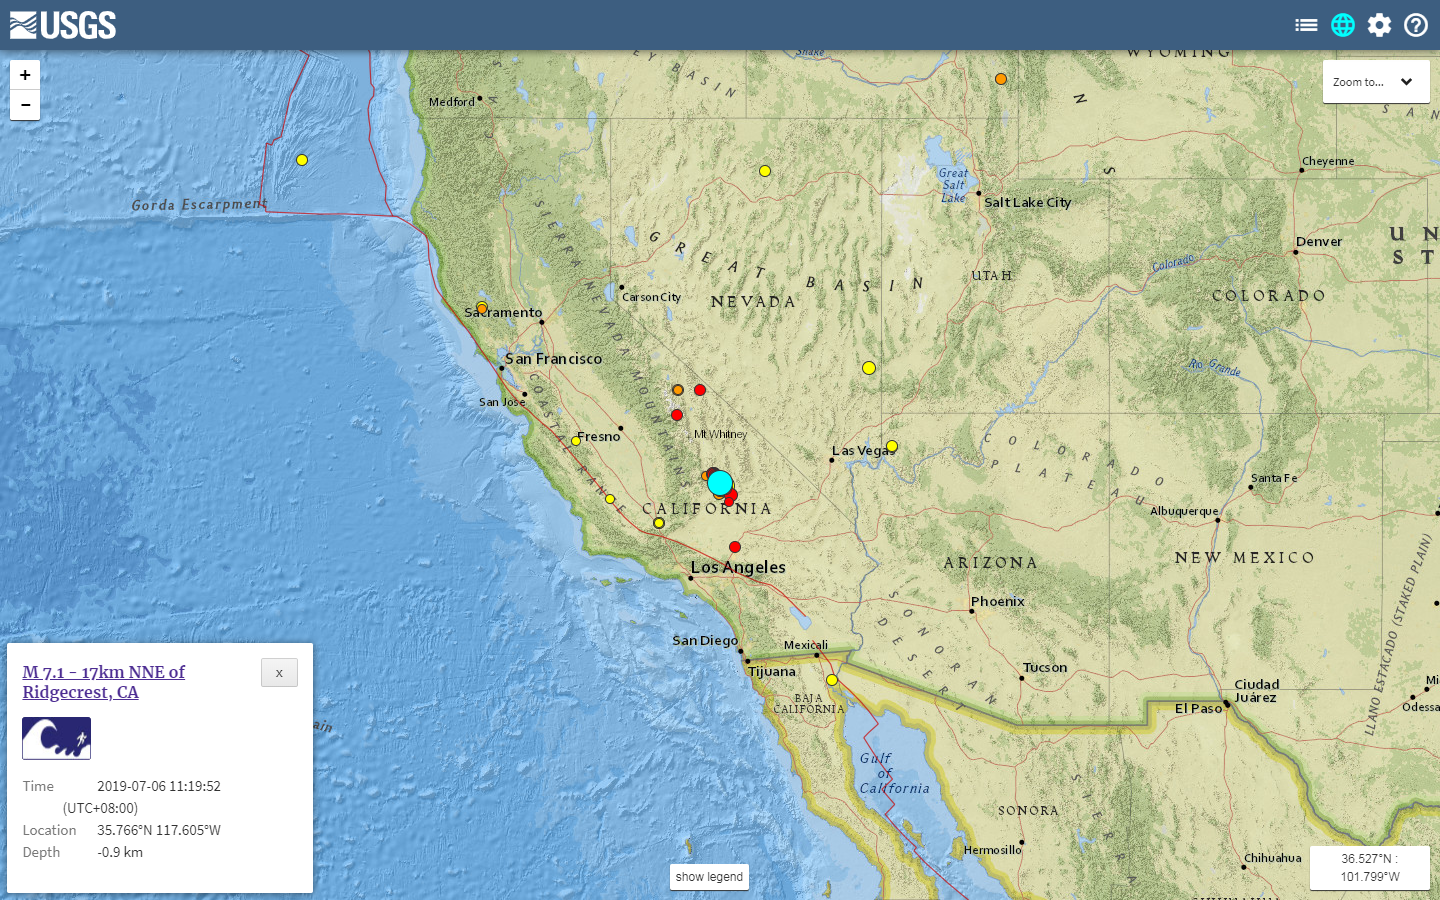
Task: Zoom out the map with minus button
Action: [x=25, y=105]
